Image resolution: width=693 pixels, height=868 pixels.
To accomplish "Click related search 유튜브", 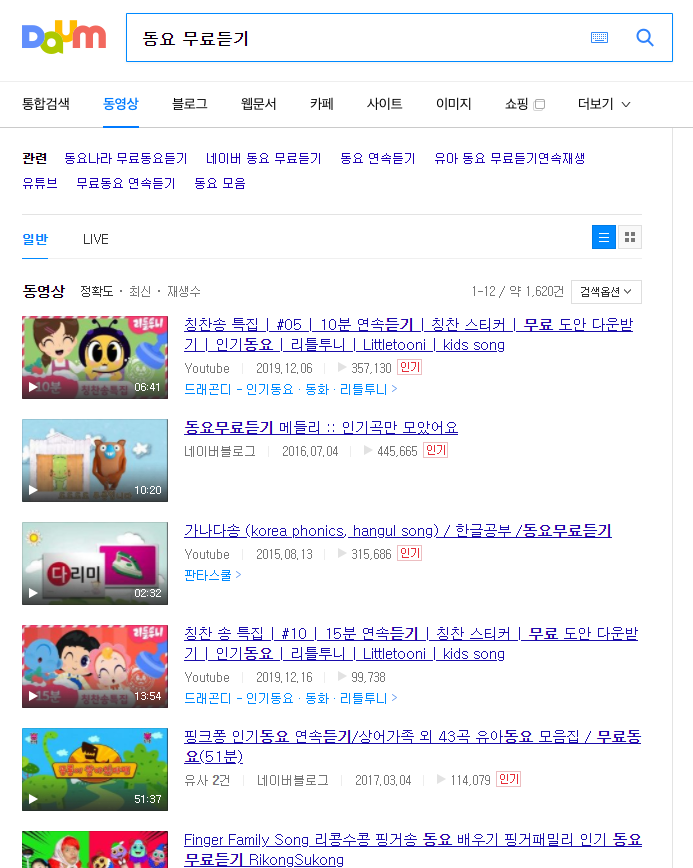I will pos(40,183).
